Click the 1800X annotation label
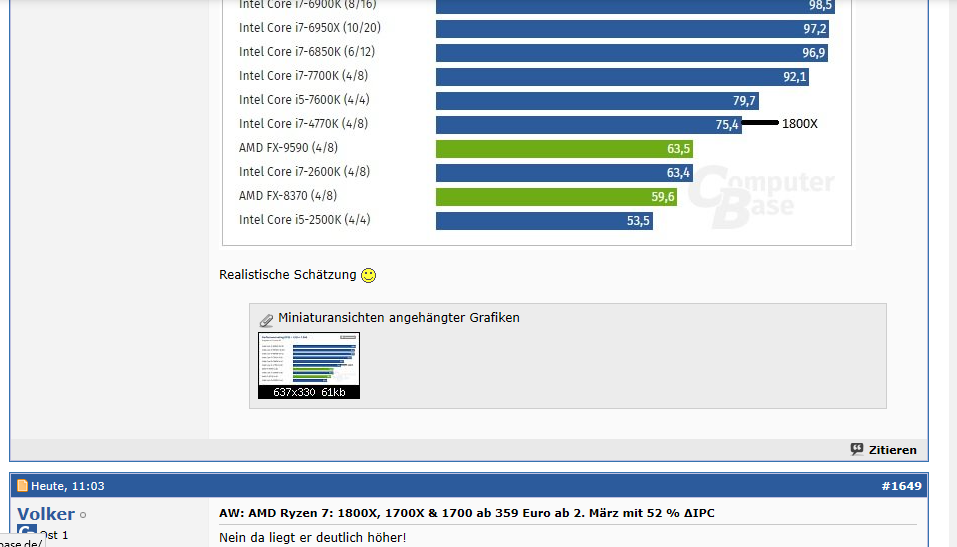 [x=800, y=124]
